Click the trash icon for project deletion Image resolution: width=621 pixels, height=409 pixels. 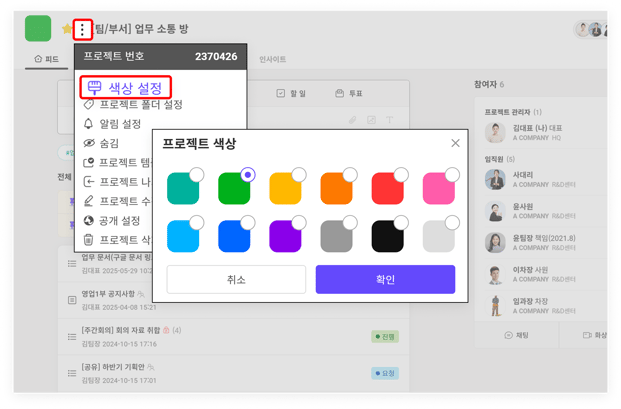[89, 239]
